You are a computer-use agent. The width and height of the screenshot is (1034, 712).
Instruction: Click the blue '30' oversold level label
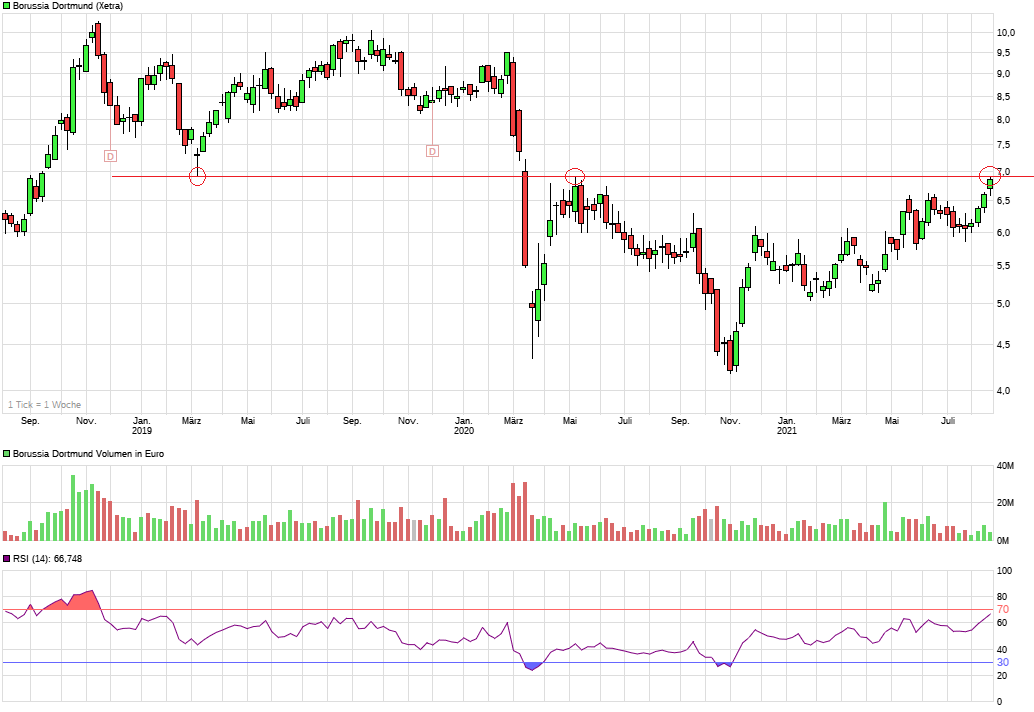[1002, 663]
